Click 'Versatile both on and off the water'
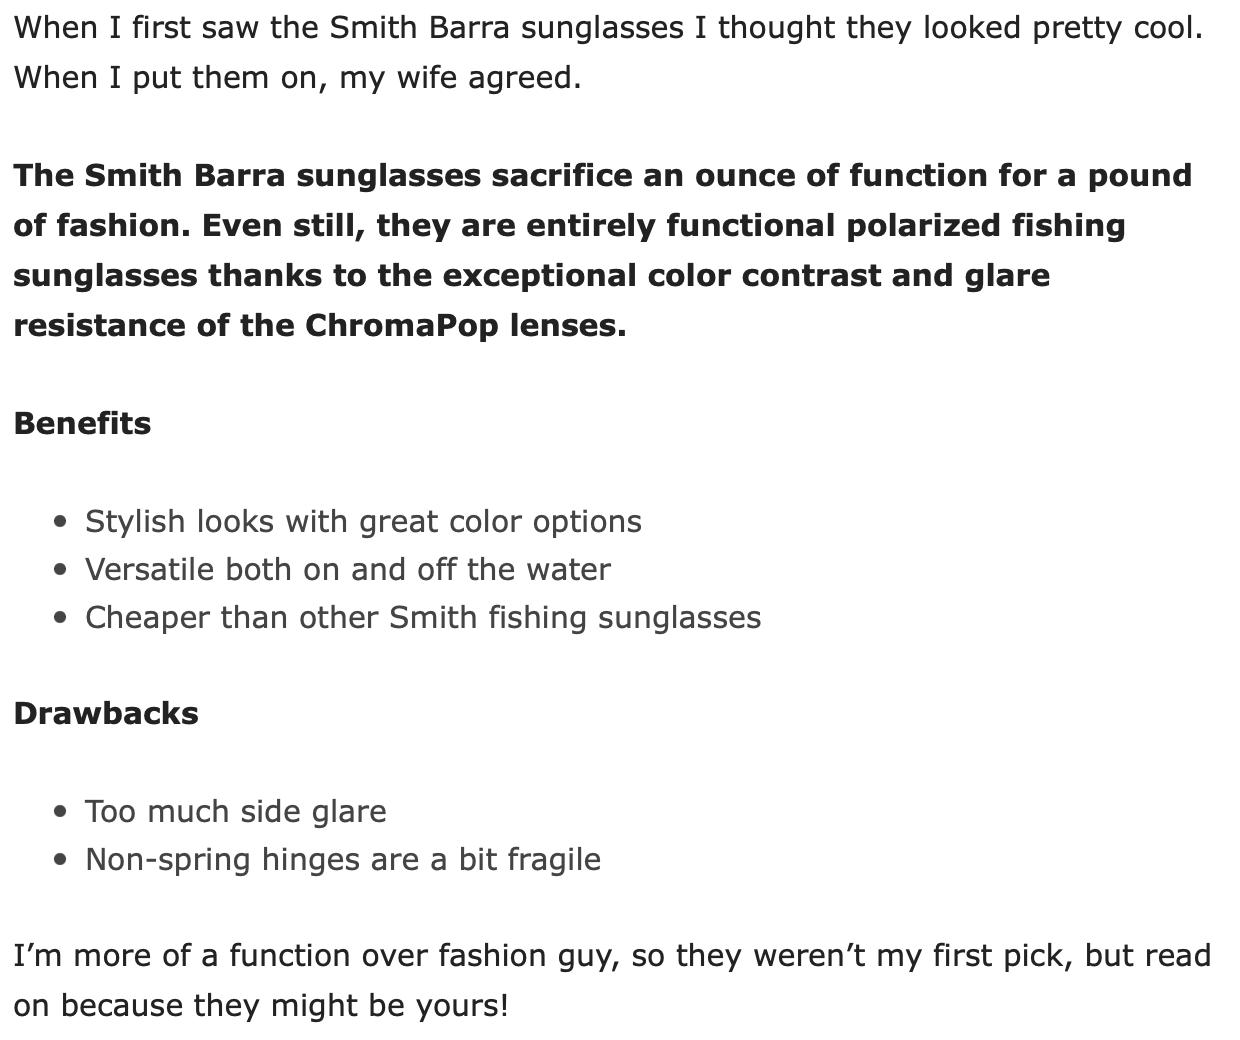 pos(347,569)
